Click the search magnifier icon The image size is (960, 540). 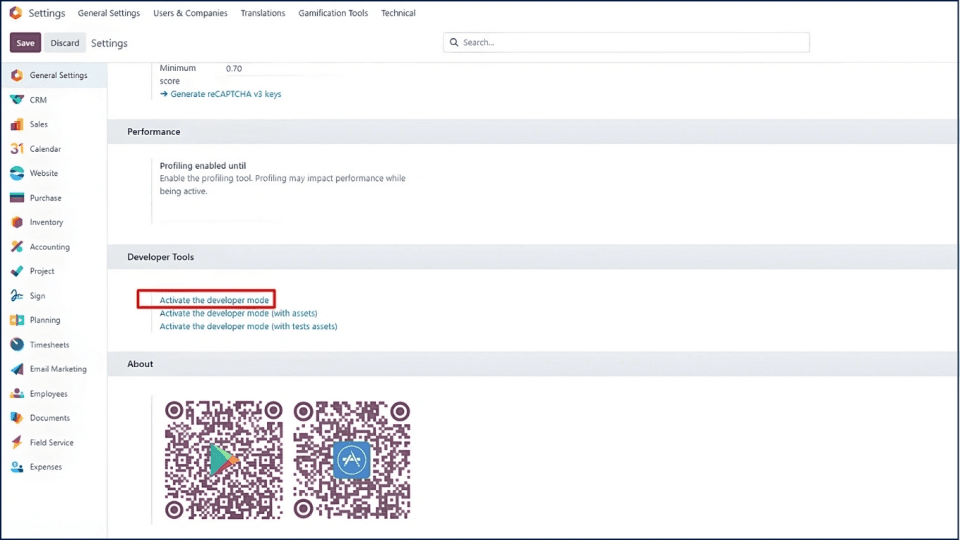[x=454, y=42]
